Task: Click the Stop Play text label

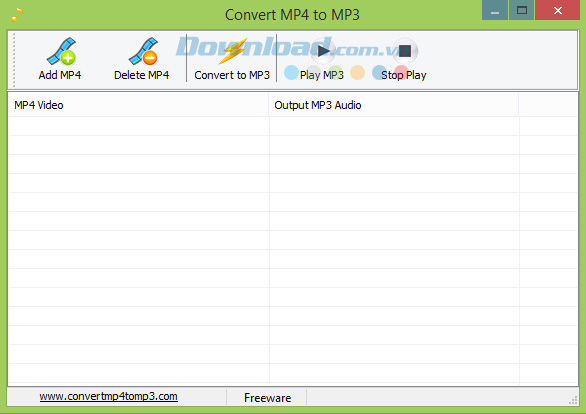Action: pyautogui.click(x=404, y=75)
